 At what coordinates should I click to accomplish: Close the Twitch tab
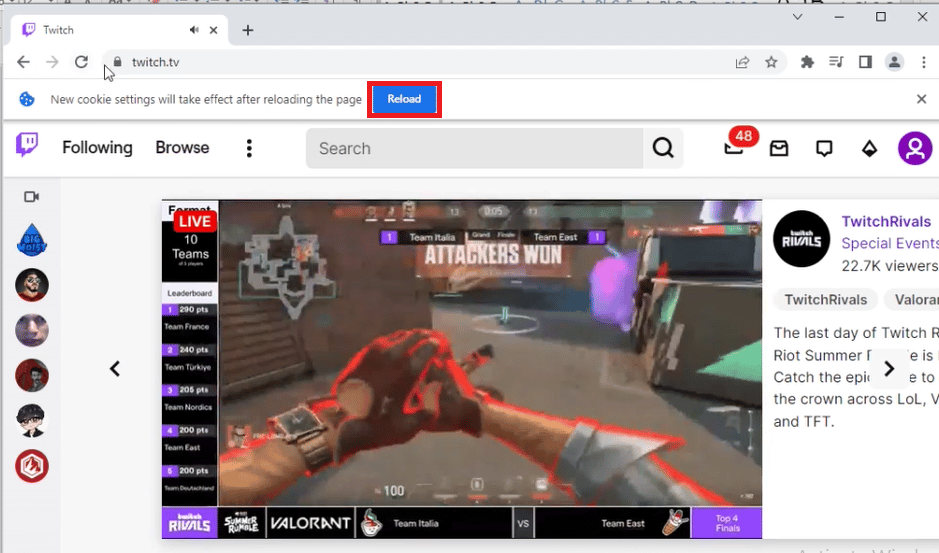pyautogui.click(x=213, y=30)
